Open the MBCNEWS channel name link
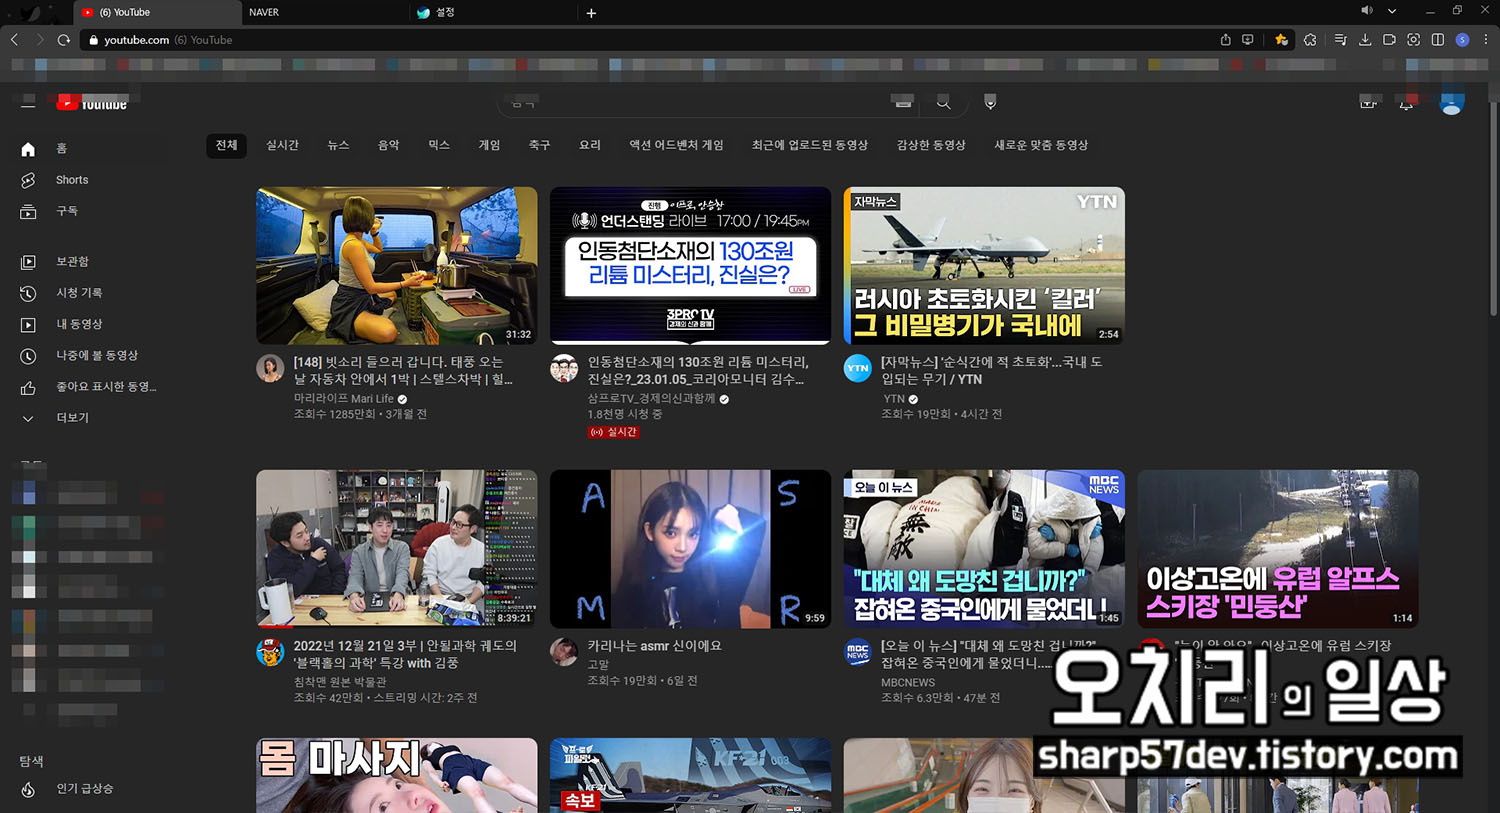The height and width of the screenshot is (813, 1500). [x=908, y=682]
